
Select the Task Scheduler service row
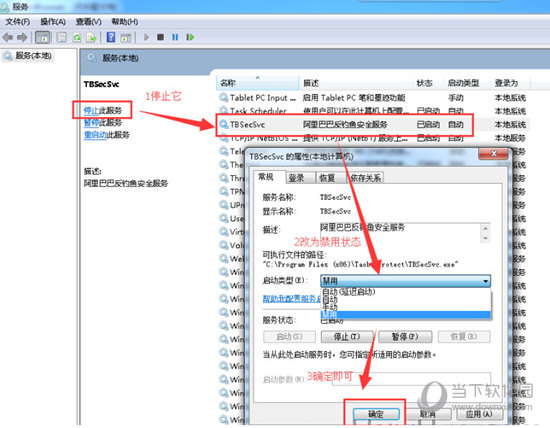(373, 111)
